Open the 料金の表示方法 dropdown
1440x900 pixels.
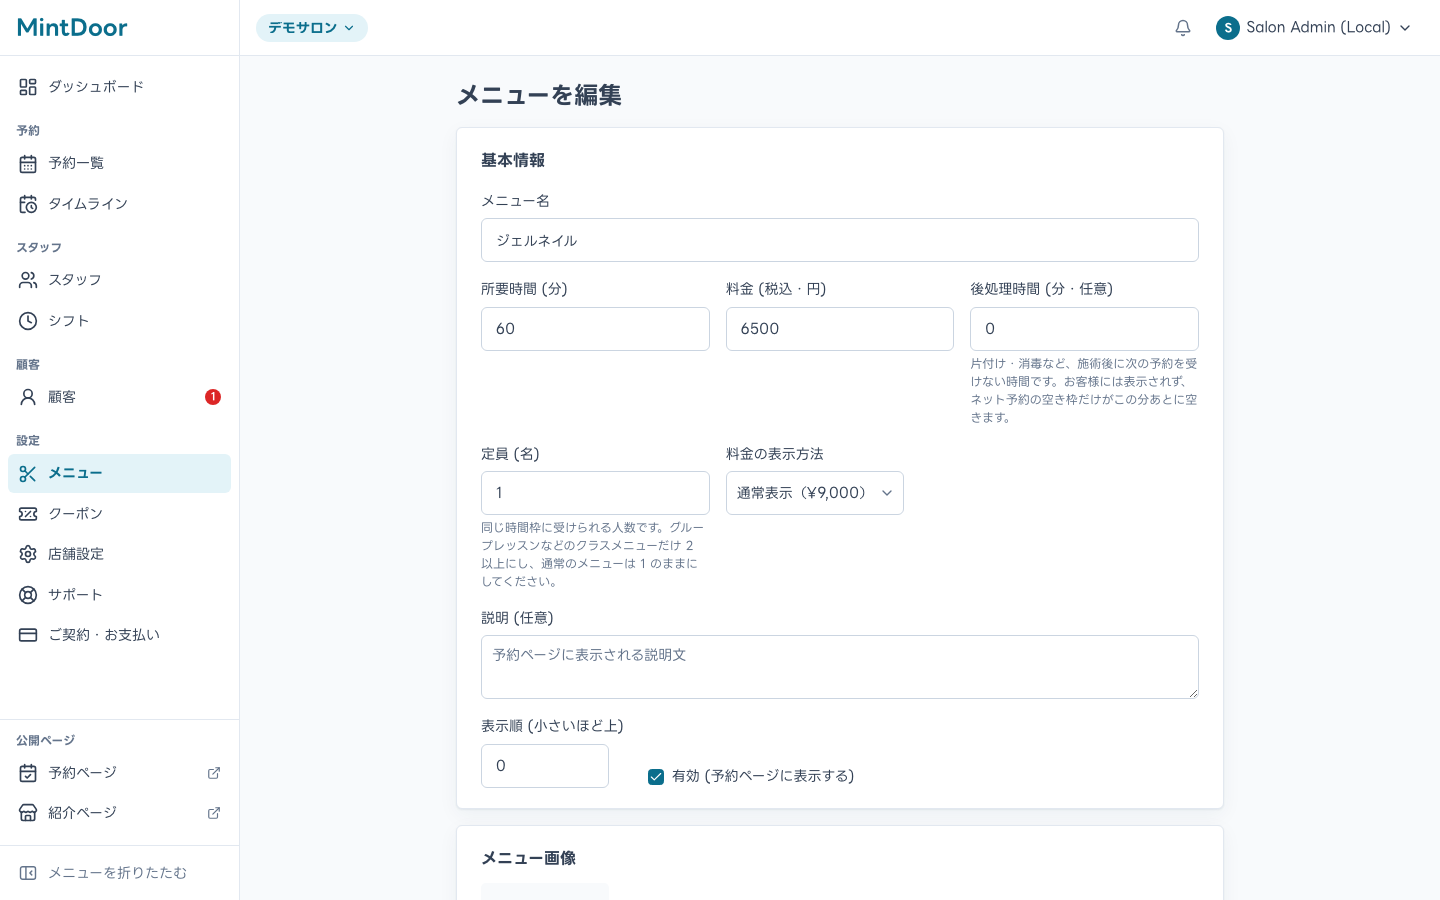815,493
